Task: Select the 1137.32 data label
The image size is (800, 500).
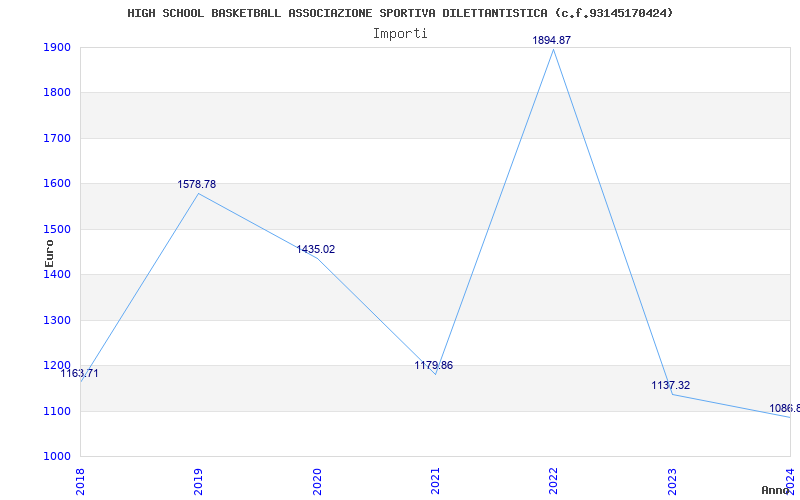Action: coord(670,385)
